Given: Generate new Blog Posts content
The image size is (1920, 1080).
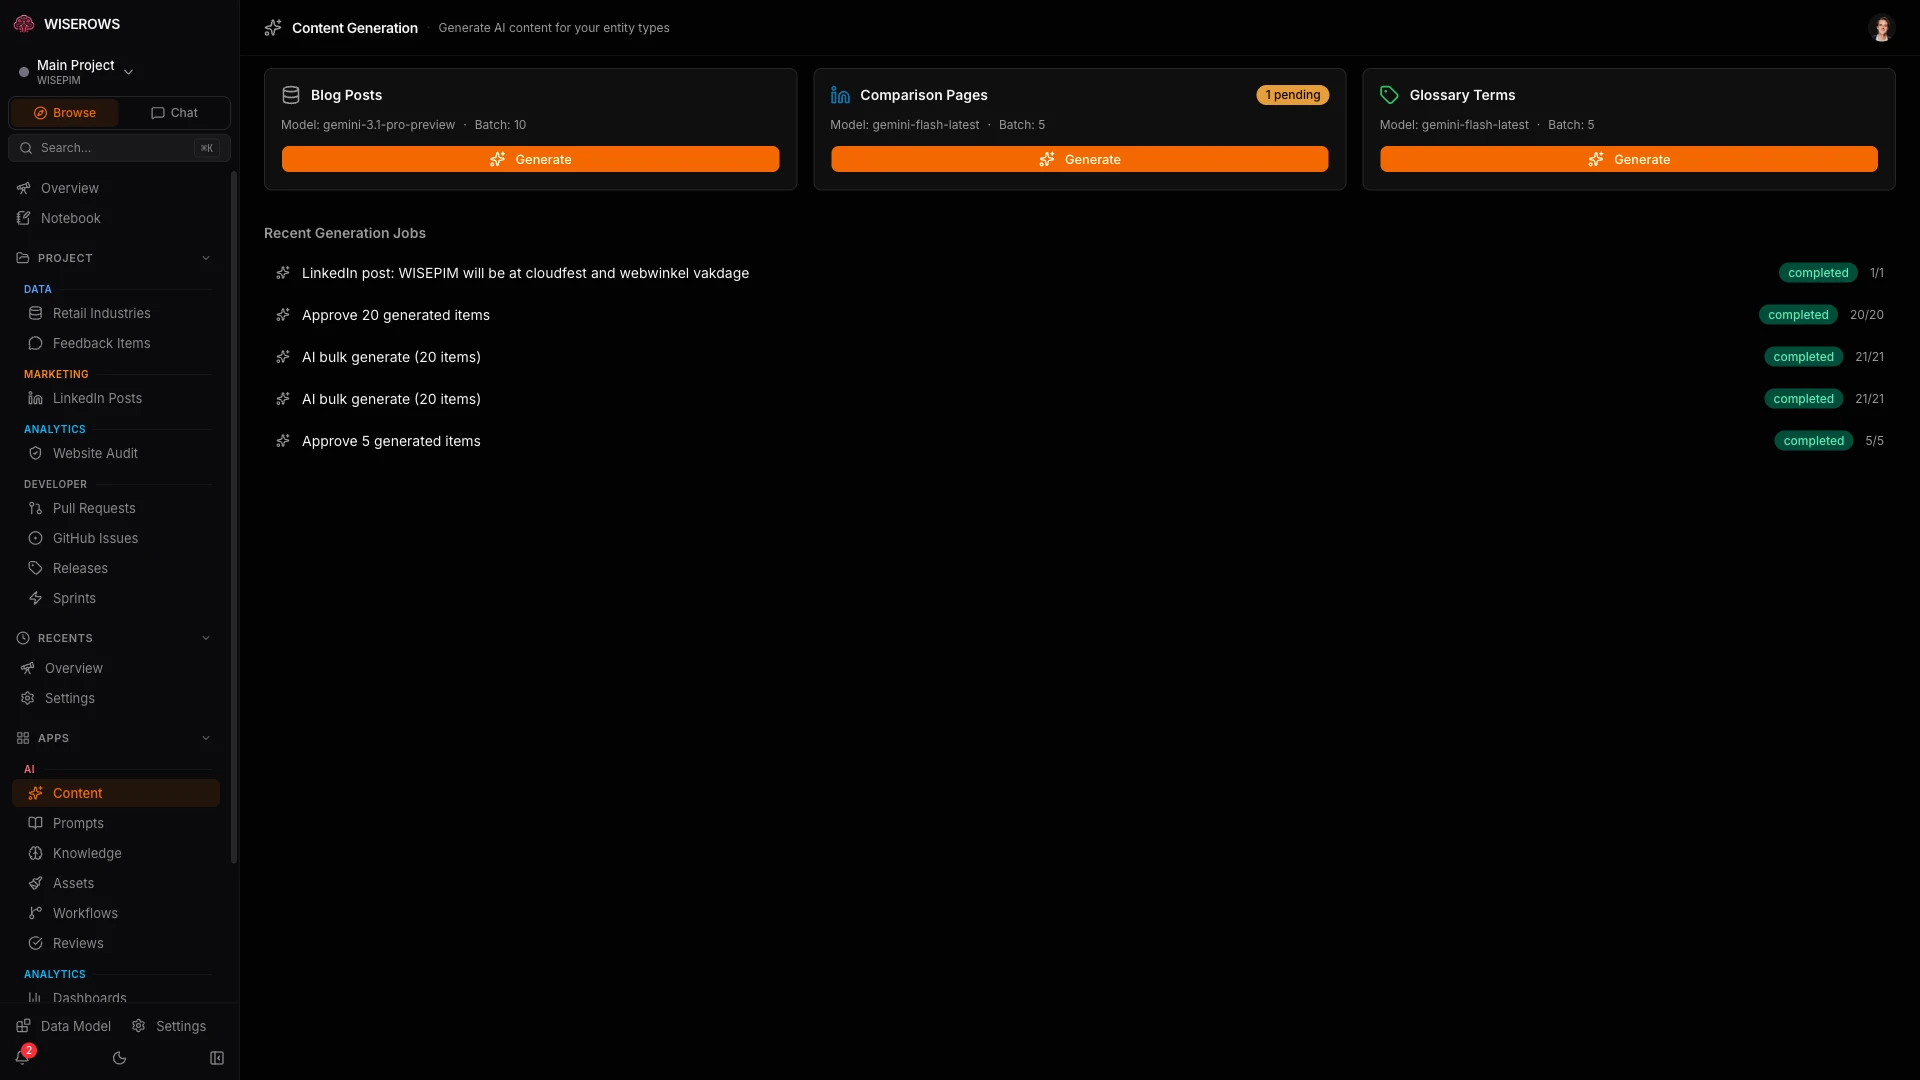Looking at the screenshot, I should coord(530,159).
